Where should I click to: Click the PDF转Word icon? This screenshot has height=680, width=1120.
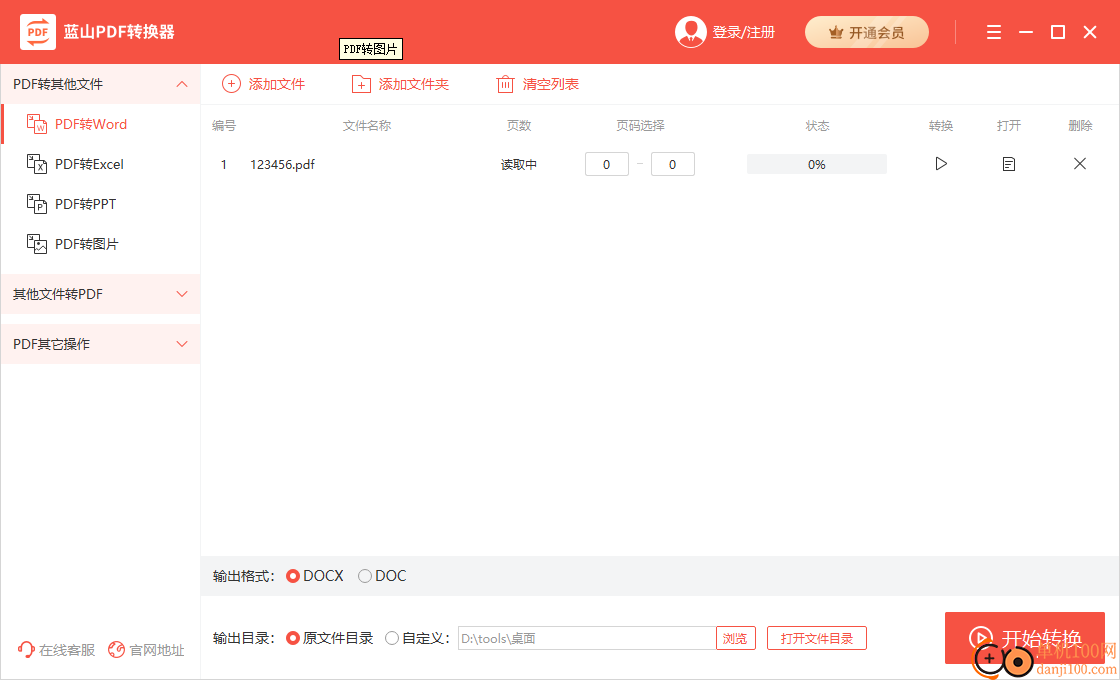[36, 124]
